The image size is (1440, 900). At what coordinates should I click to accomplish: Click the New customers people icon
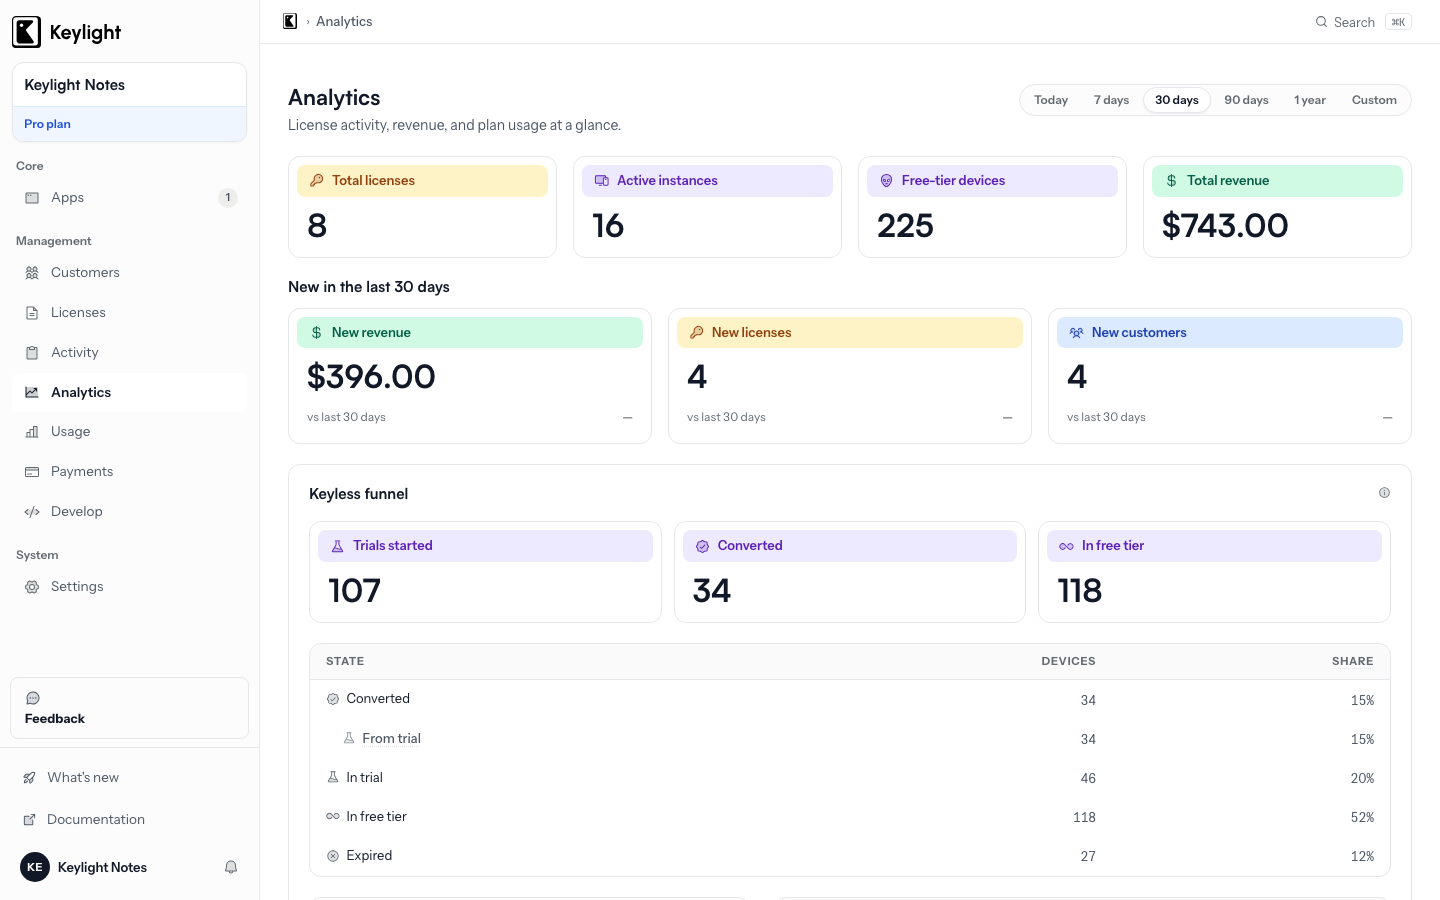(x=1076, y=333)
